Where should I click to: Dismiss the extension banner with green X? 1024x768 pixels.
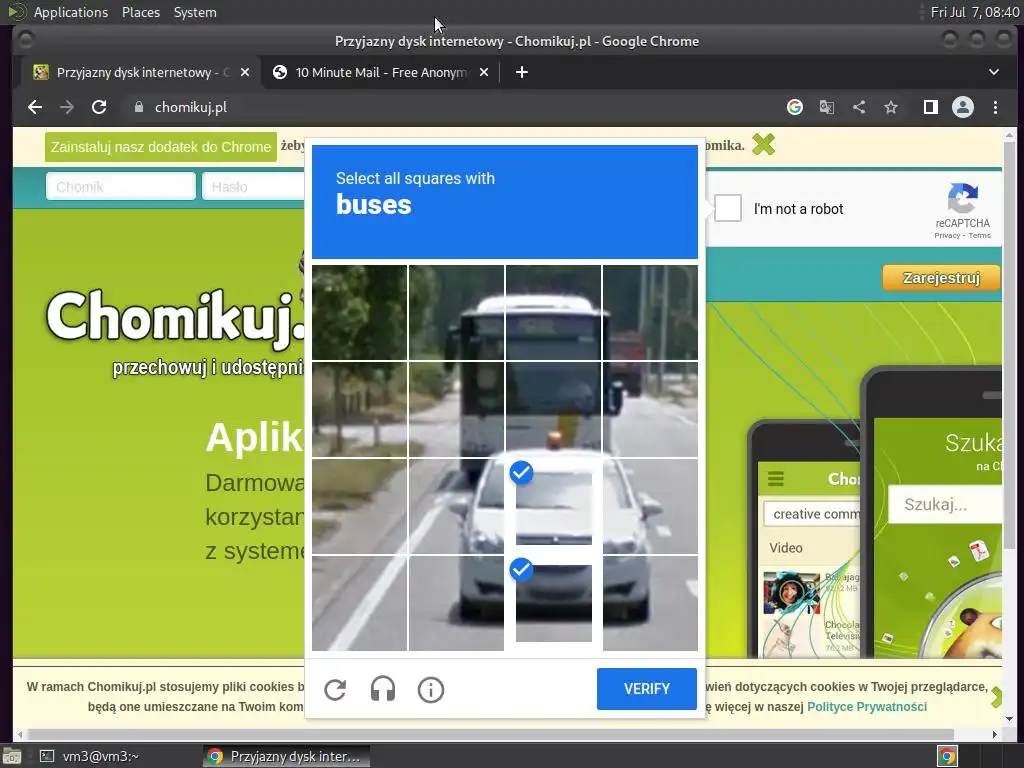(x=763, y=144)
